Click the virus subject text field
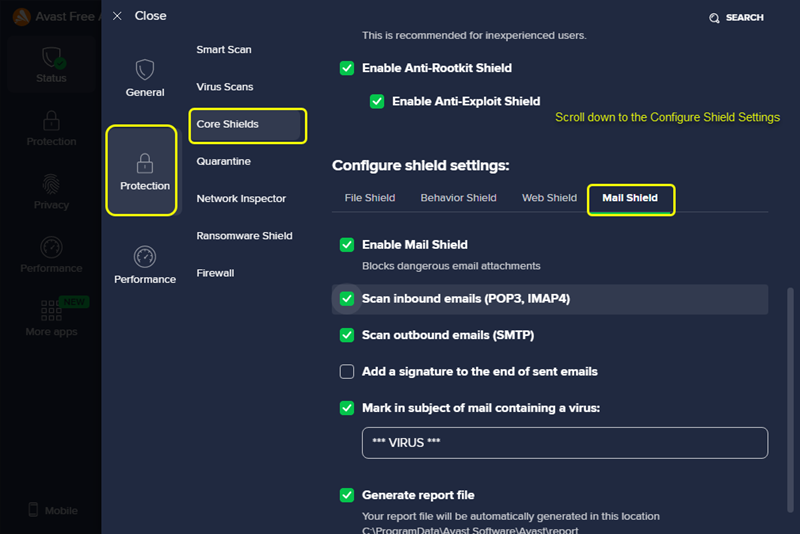800x534 pixels. point(564,443)
